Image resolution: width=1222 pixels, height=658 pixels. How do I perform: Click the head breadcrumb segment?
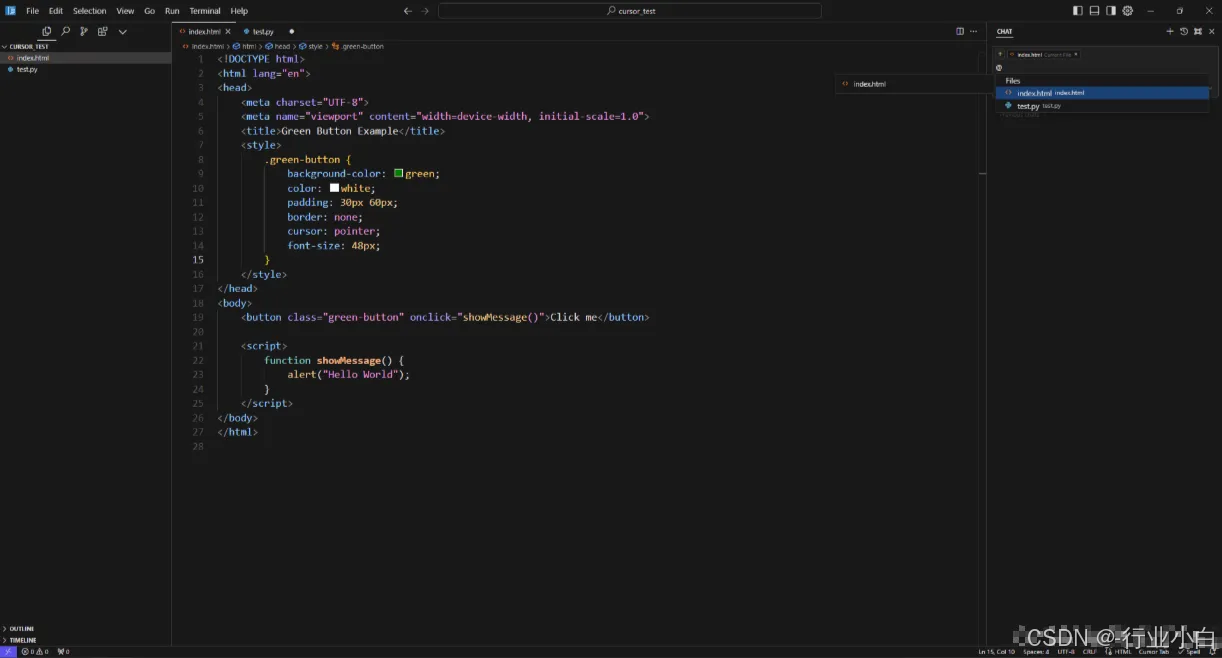pos(278,46)
